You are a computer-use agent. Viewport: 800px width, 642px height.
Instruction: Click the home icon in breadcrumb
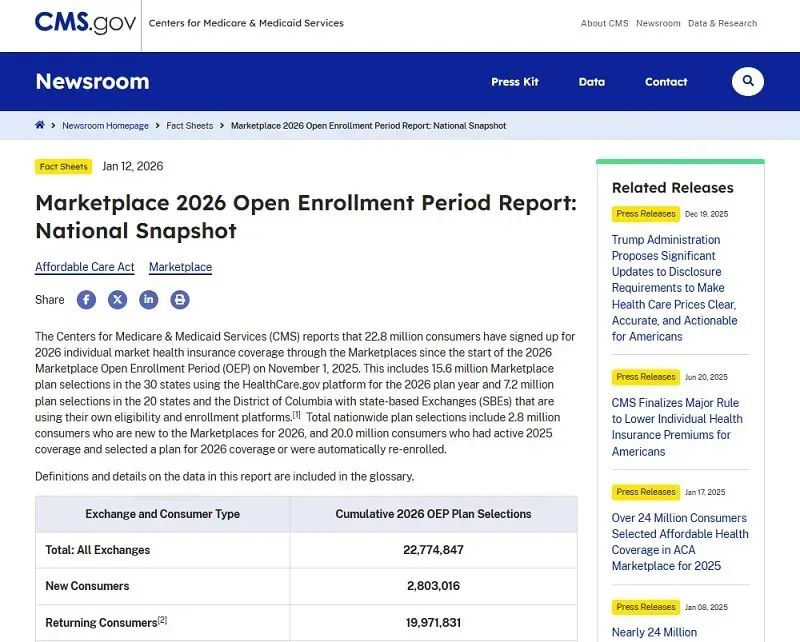pos(40,125)
